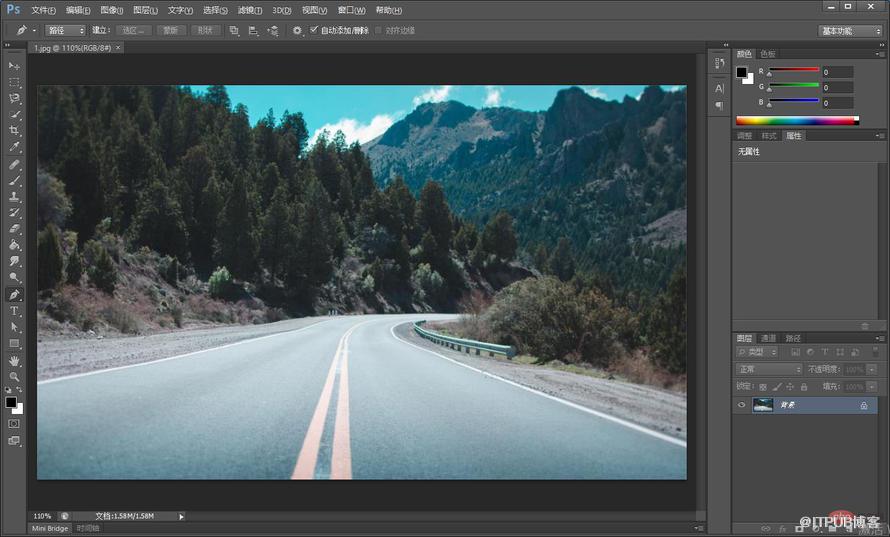Image resolution: width=890 pixels, height=537 pixels.
Task: Select the Lasso tool
Action: [x=14, y=98]
